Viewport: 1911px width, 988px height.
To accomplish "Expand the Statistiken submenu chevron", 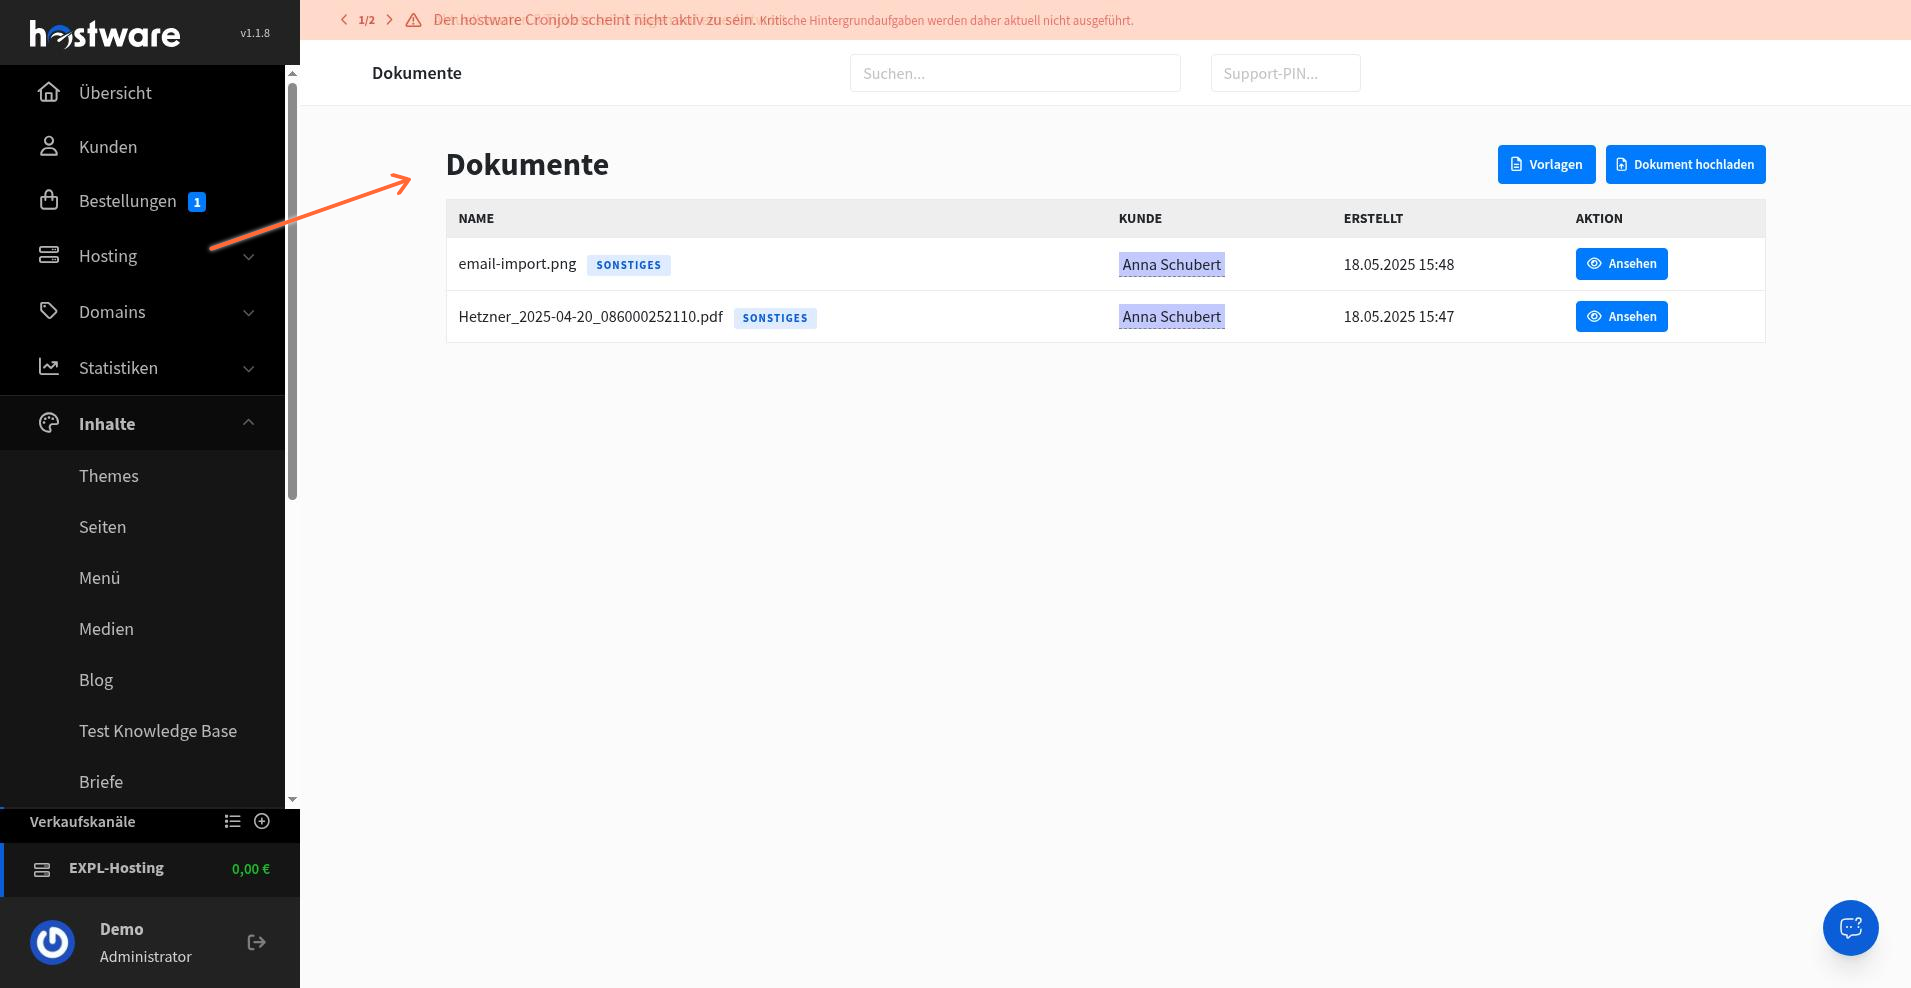I will 249,368.
